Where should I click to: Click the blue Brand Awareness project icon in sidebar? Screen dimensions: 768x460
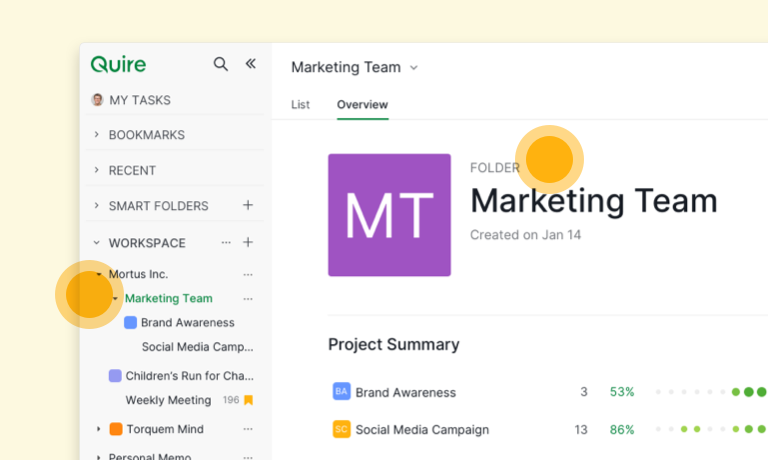(x=130, y=322)
